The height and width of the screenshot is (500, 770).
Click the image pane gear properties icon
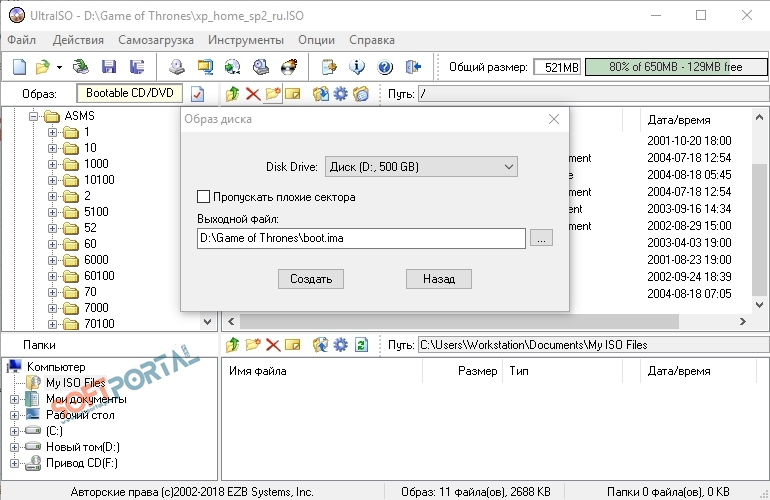340,93
